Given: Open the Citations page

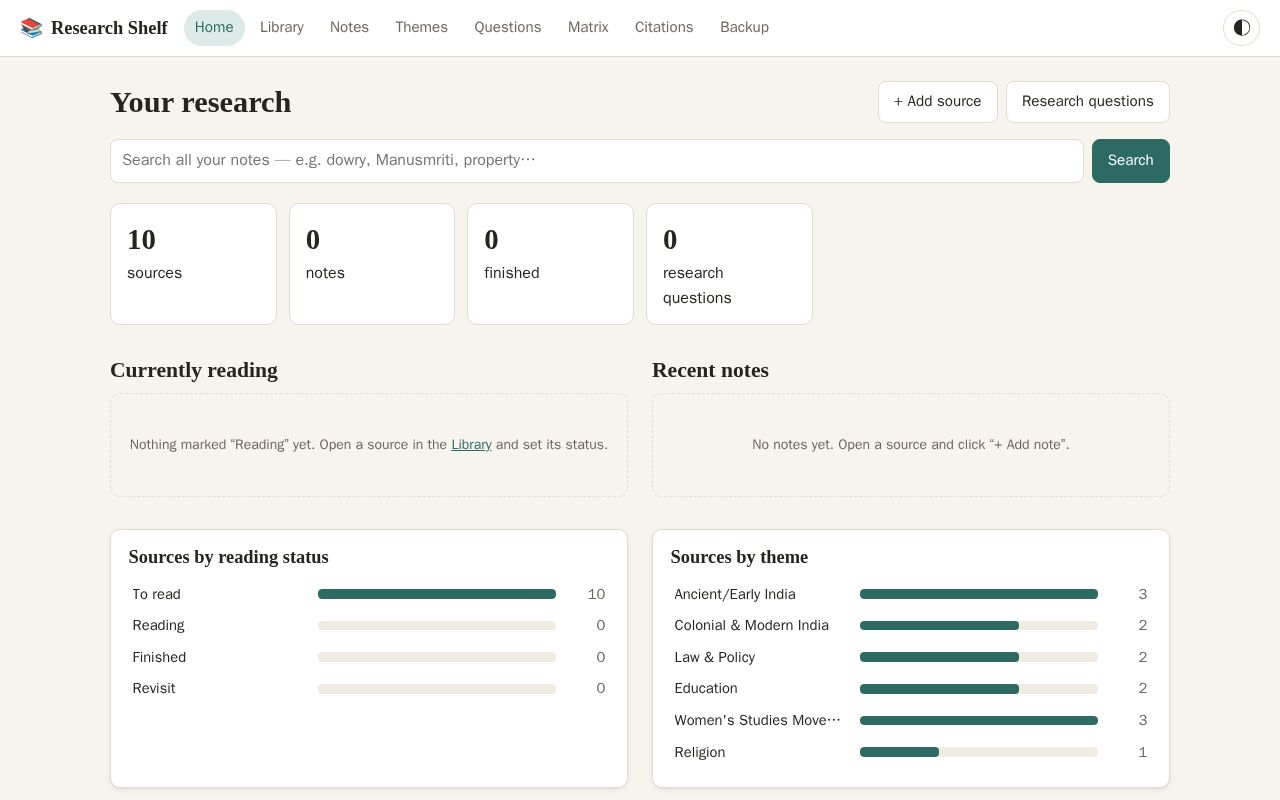Looking at the screenshot, I should pyautogui.click(x=664, y=28).
